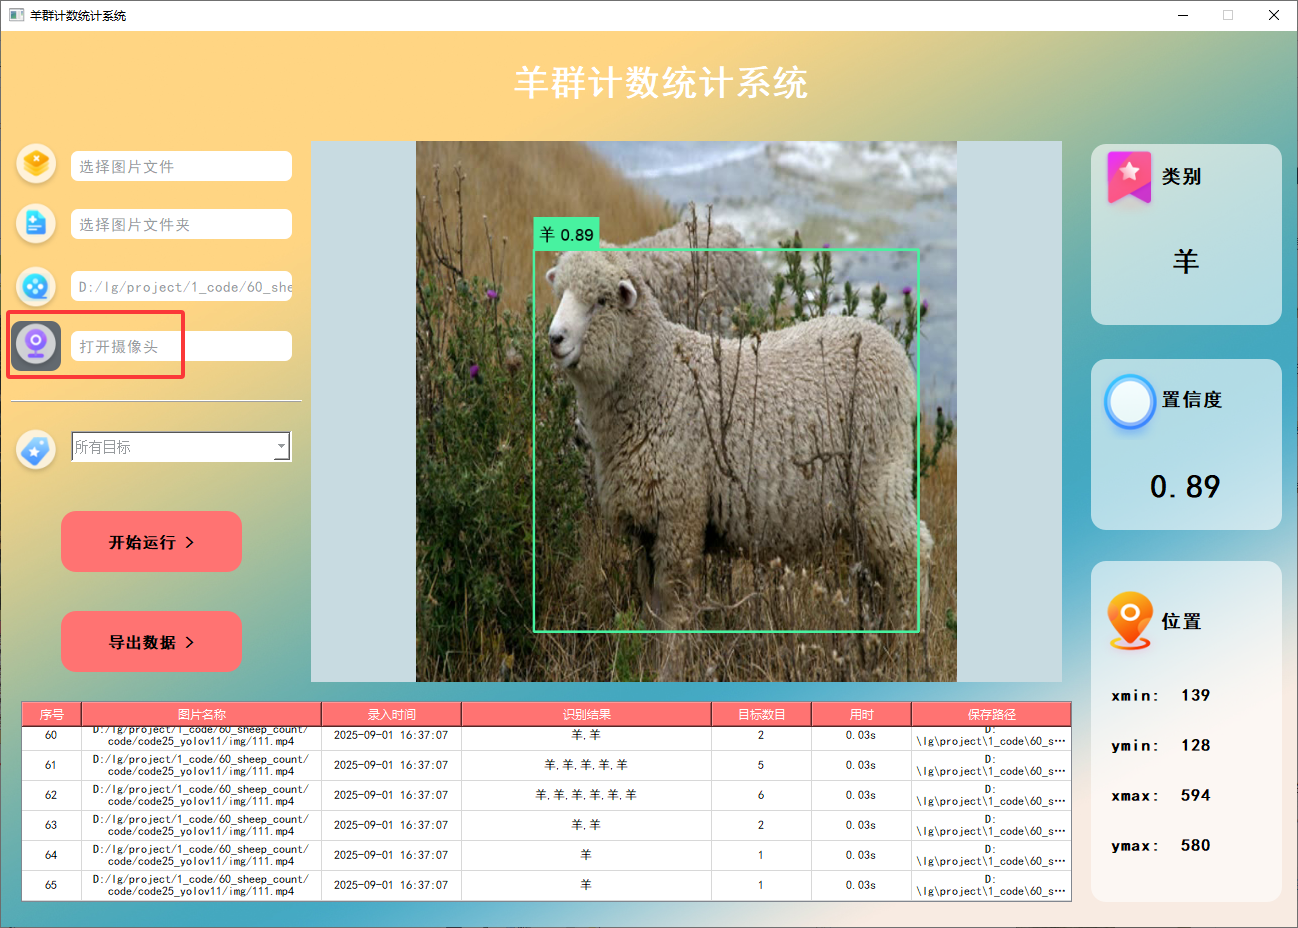Viewport: 1298px width, 928px height.
Task: Click the xmin value 139
Action: 1195,695
